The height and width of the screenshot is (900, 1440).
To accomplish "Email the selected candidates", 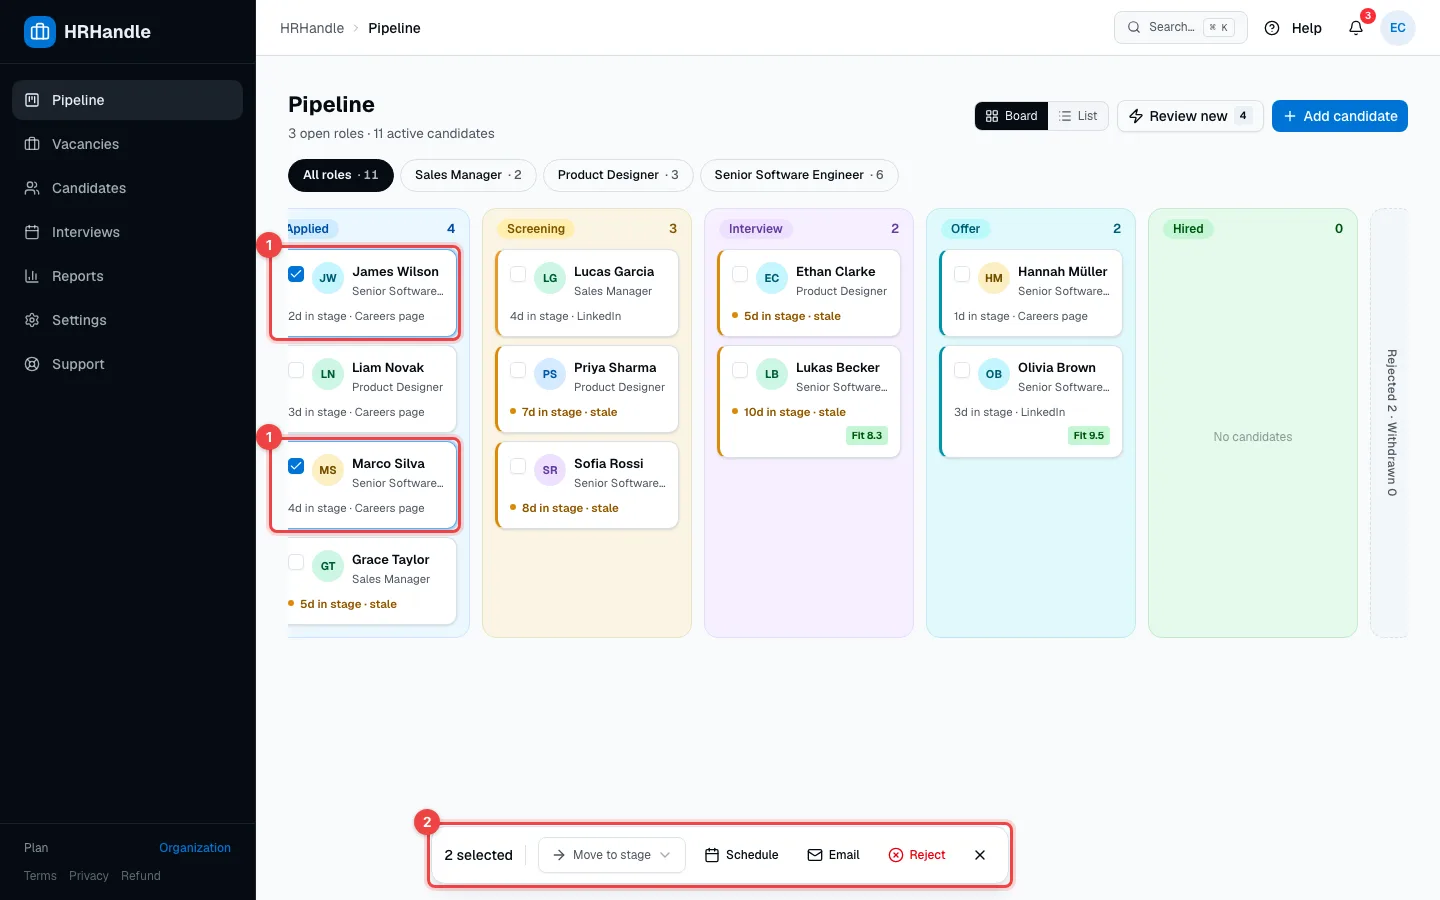I will click(834, 855).
